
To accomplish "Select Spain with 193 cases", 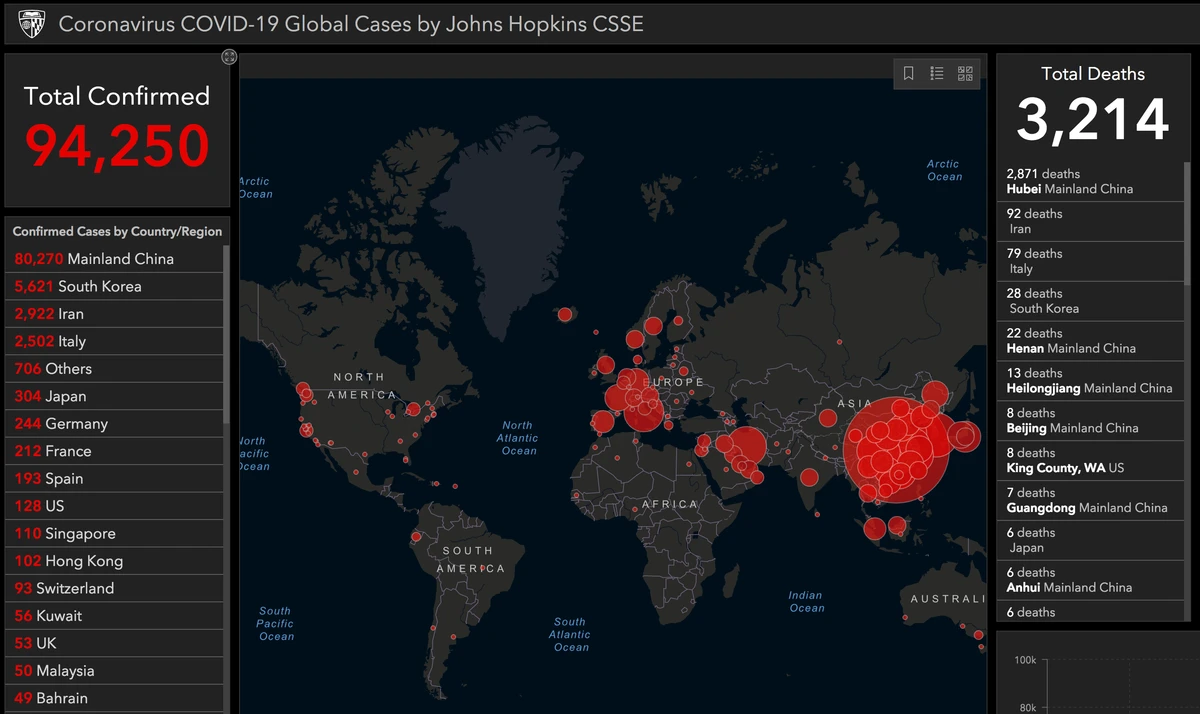I will click(x=116, y=479).
